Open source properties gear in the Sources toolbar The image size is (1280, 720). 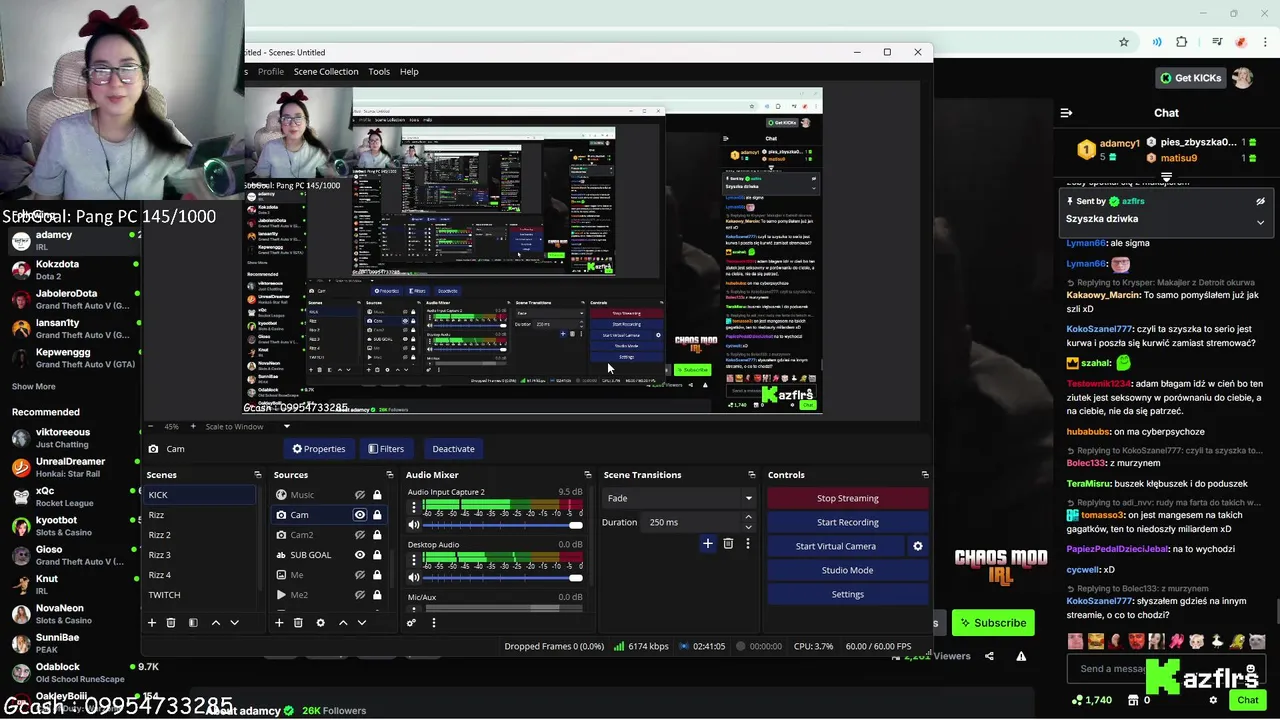[x=320, y=623]
